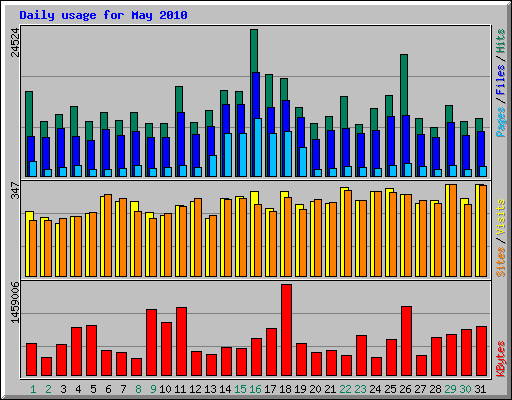Screen dimensions: 512x400
Task: Select day 22 on the x-axis
Action: [345, 389]
